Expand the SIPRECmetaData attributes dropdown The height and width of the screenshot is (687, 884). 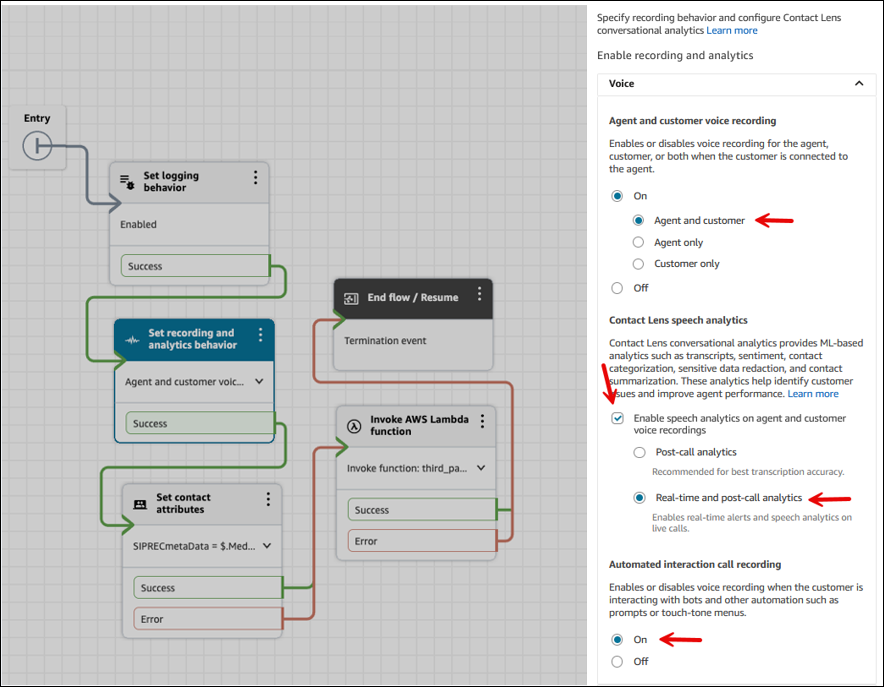click(x=267, y=546)
